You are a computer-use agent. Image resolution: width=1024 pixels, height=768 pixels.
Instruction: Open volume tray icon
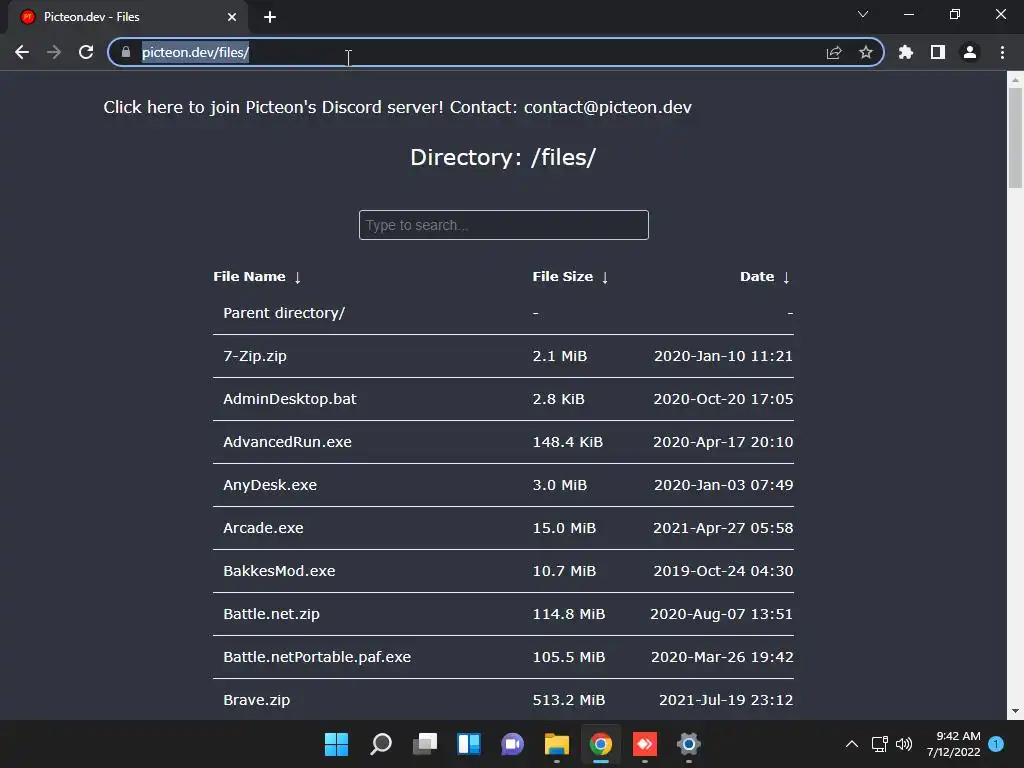904,744
